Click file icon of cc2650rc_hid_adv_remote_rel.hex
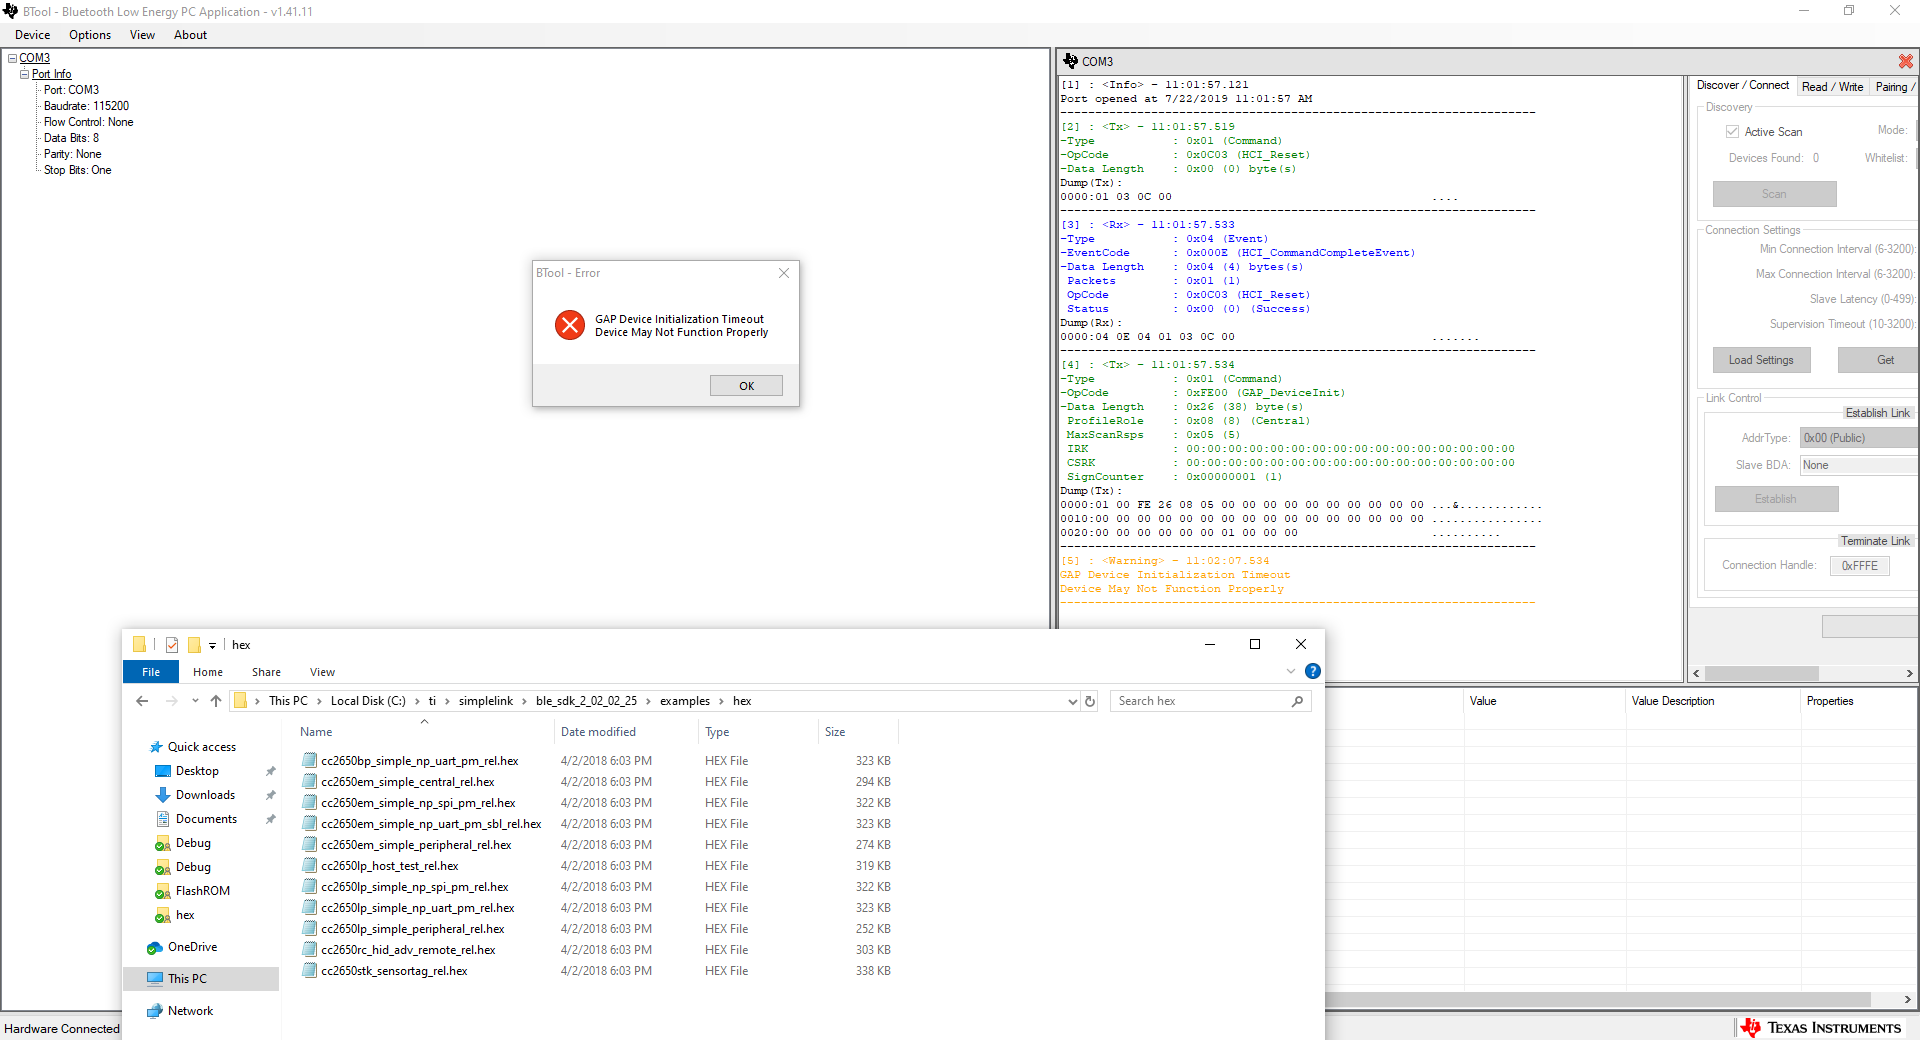 (x=310, y=950)
